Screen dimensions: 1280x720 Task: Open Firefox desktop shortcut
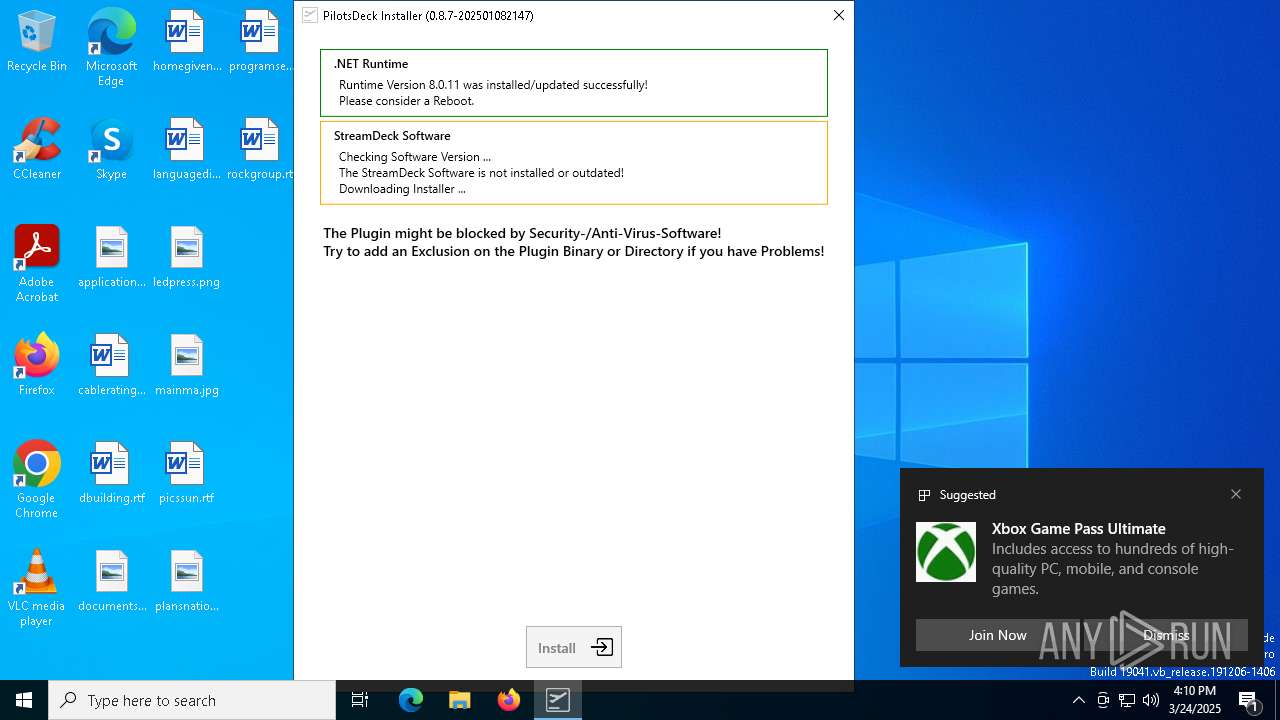click(x=37, y=366)
